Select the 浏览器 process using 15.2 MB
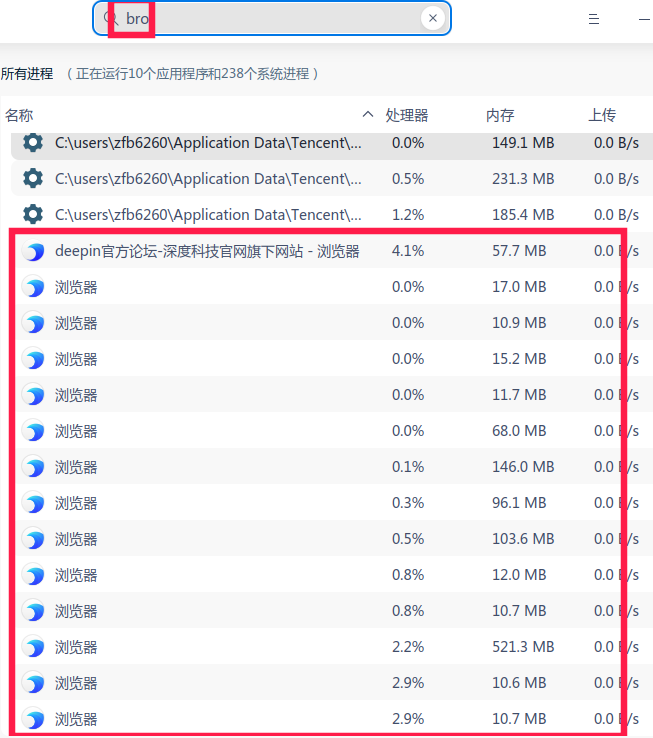The image size is (653, 738). 332,359
